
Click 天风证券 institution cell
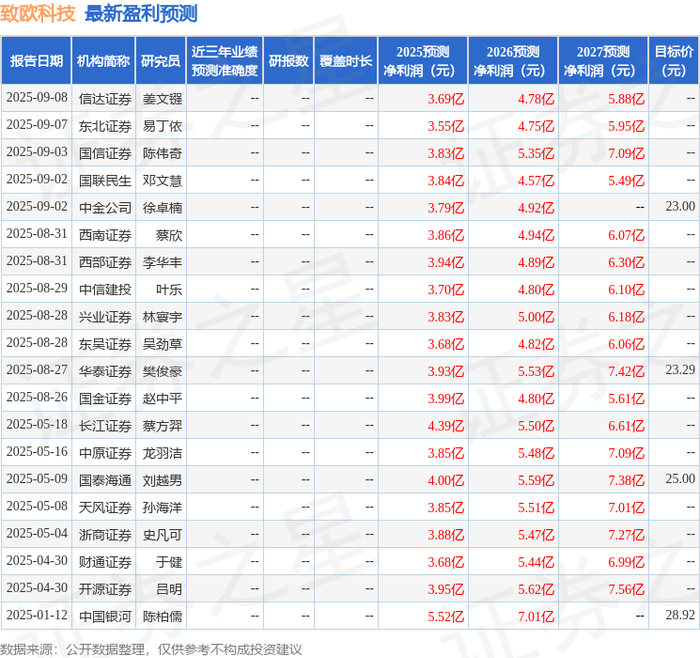pyautogui.click(x=105, y=507)
